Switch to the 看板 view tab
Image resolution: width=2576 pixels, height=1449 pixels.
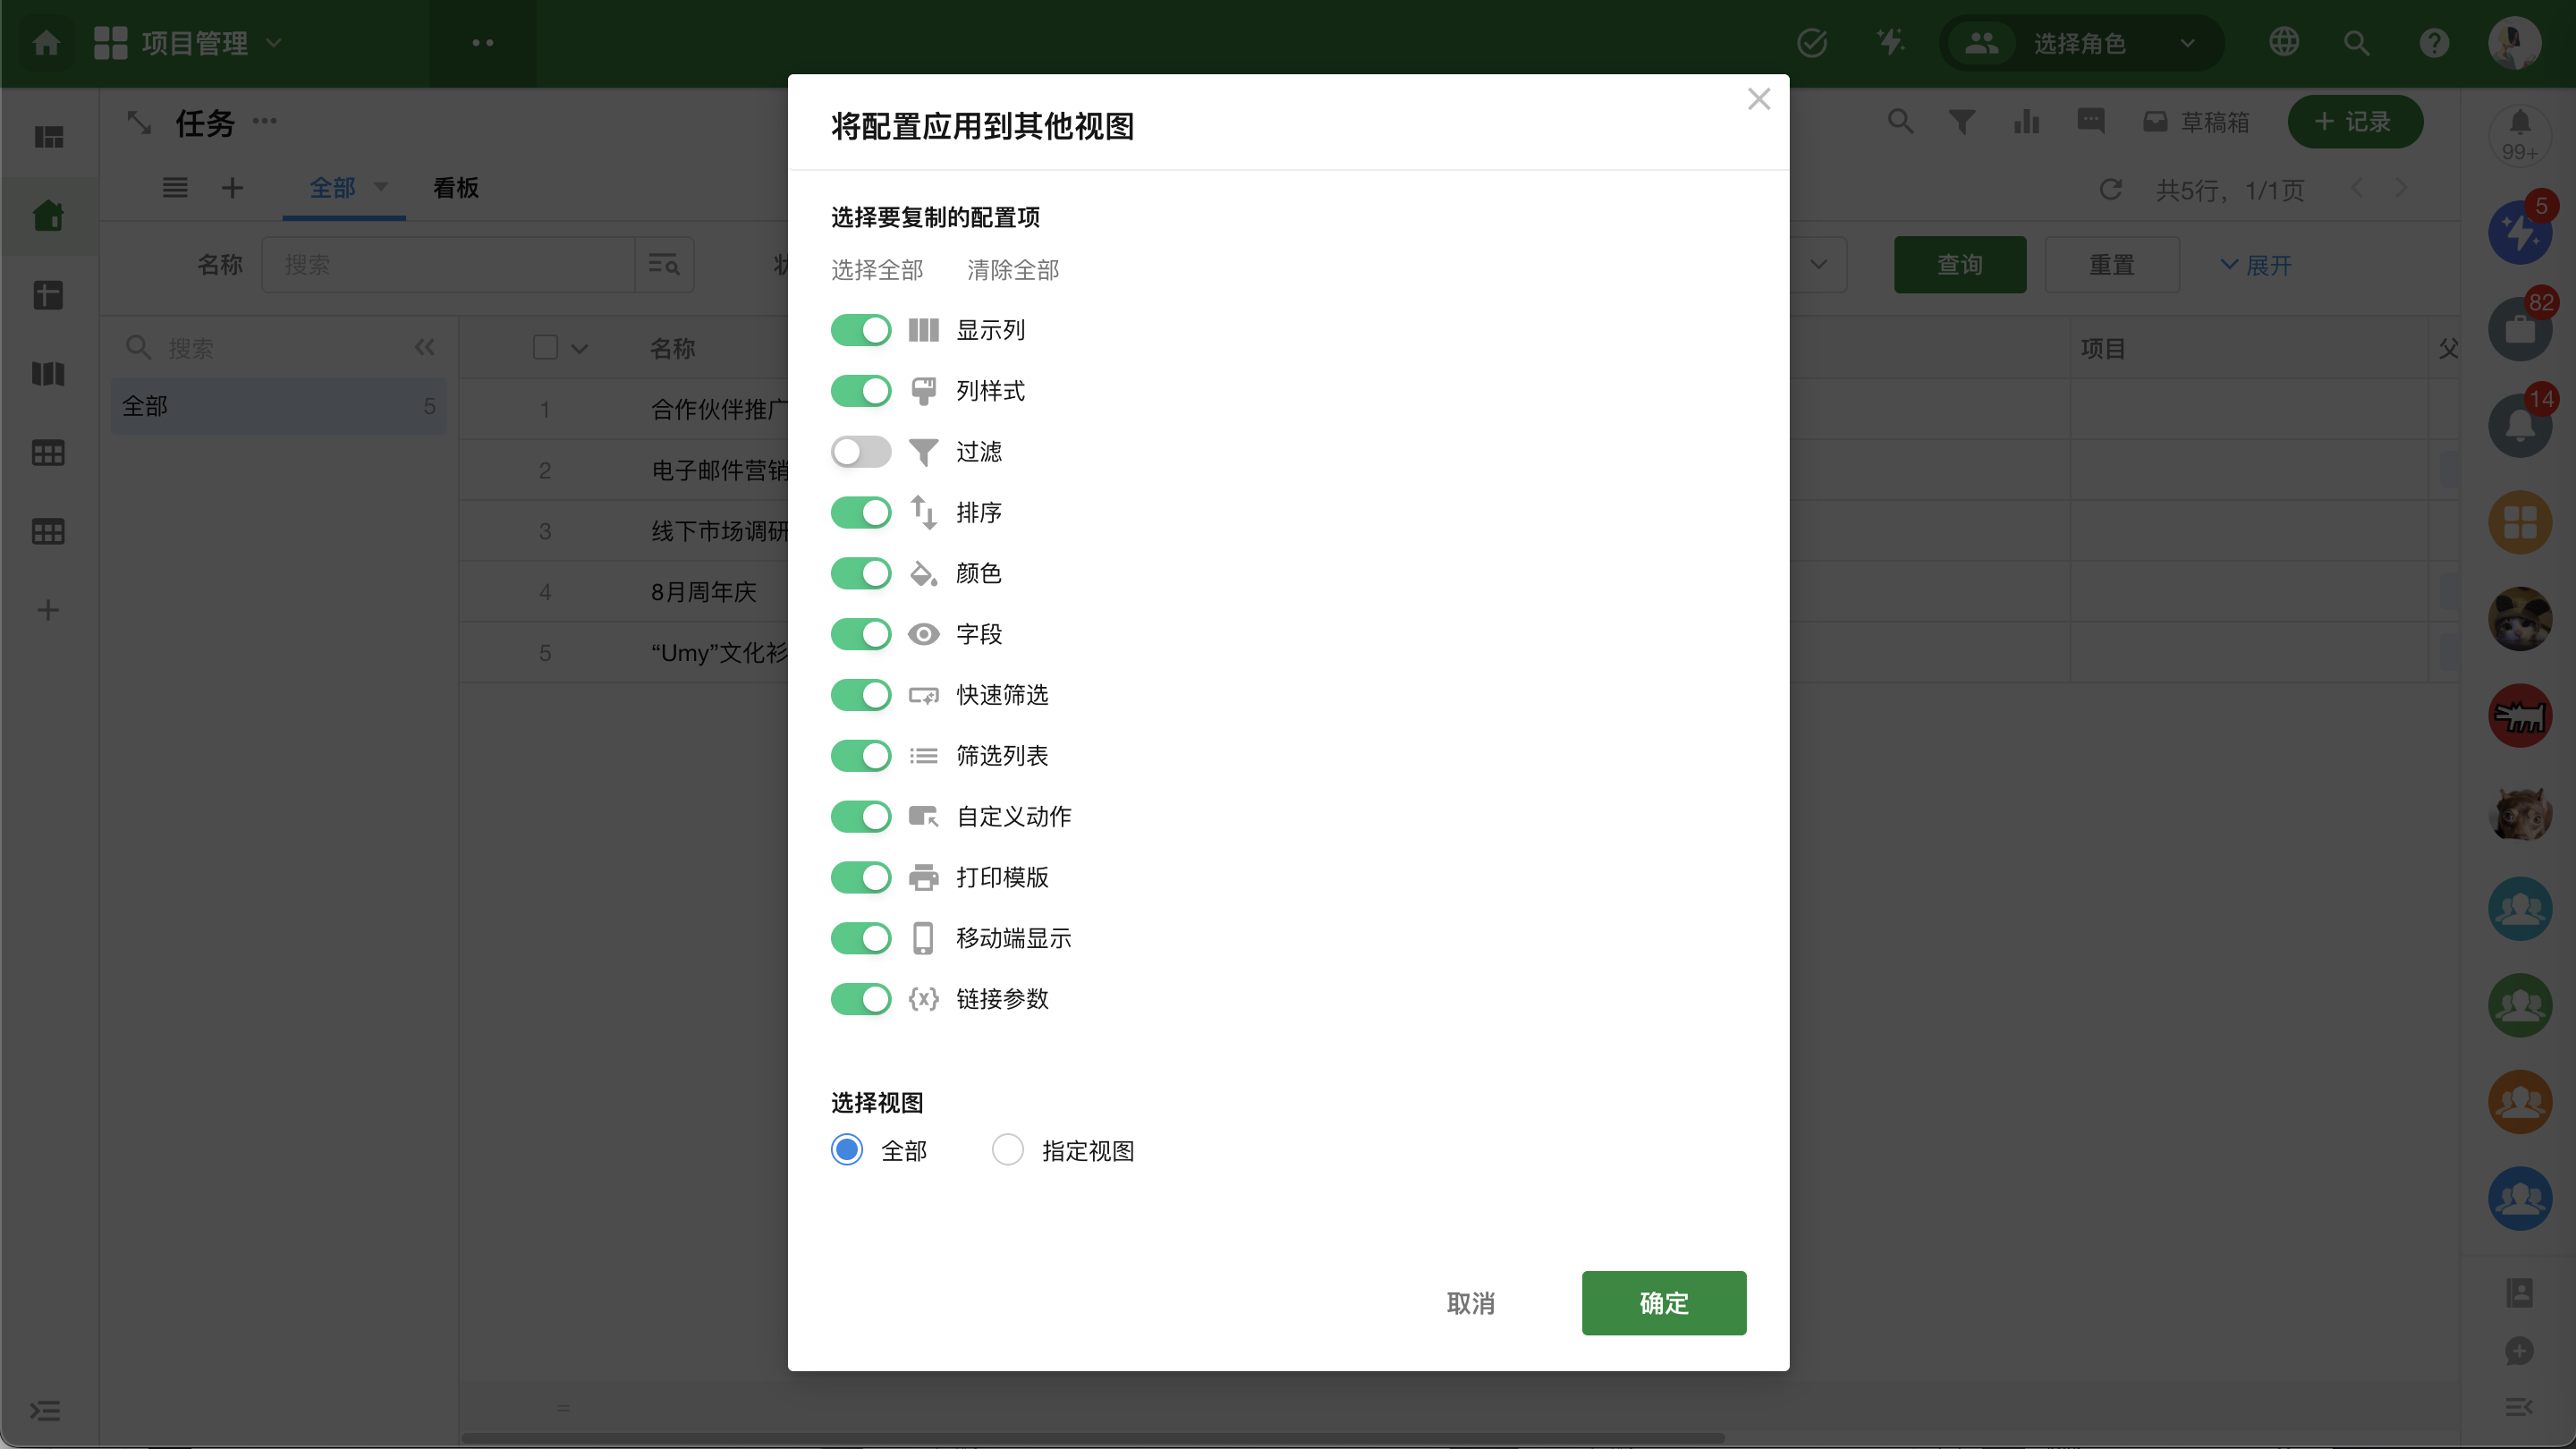tap(455, 188)
